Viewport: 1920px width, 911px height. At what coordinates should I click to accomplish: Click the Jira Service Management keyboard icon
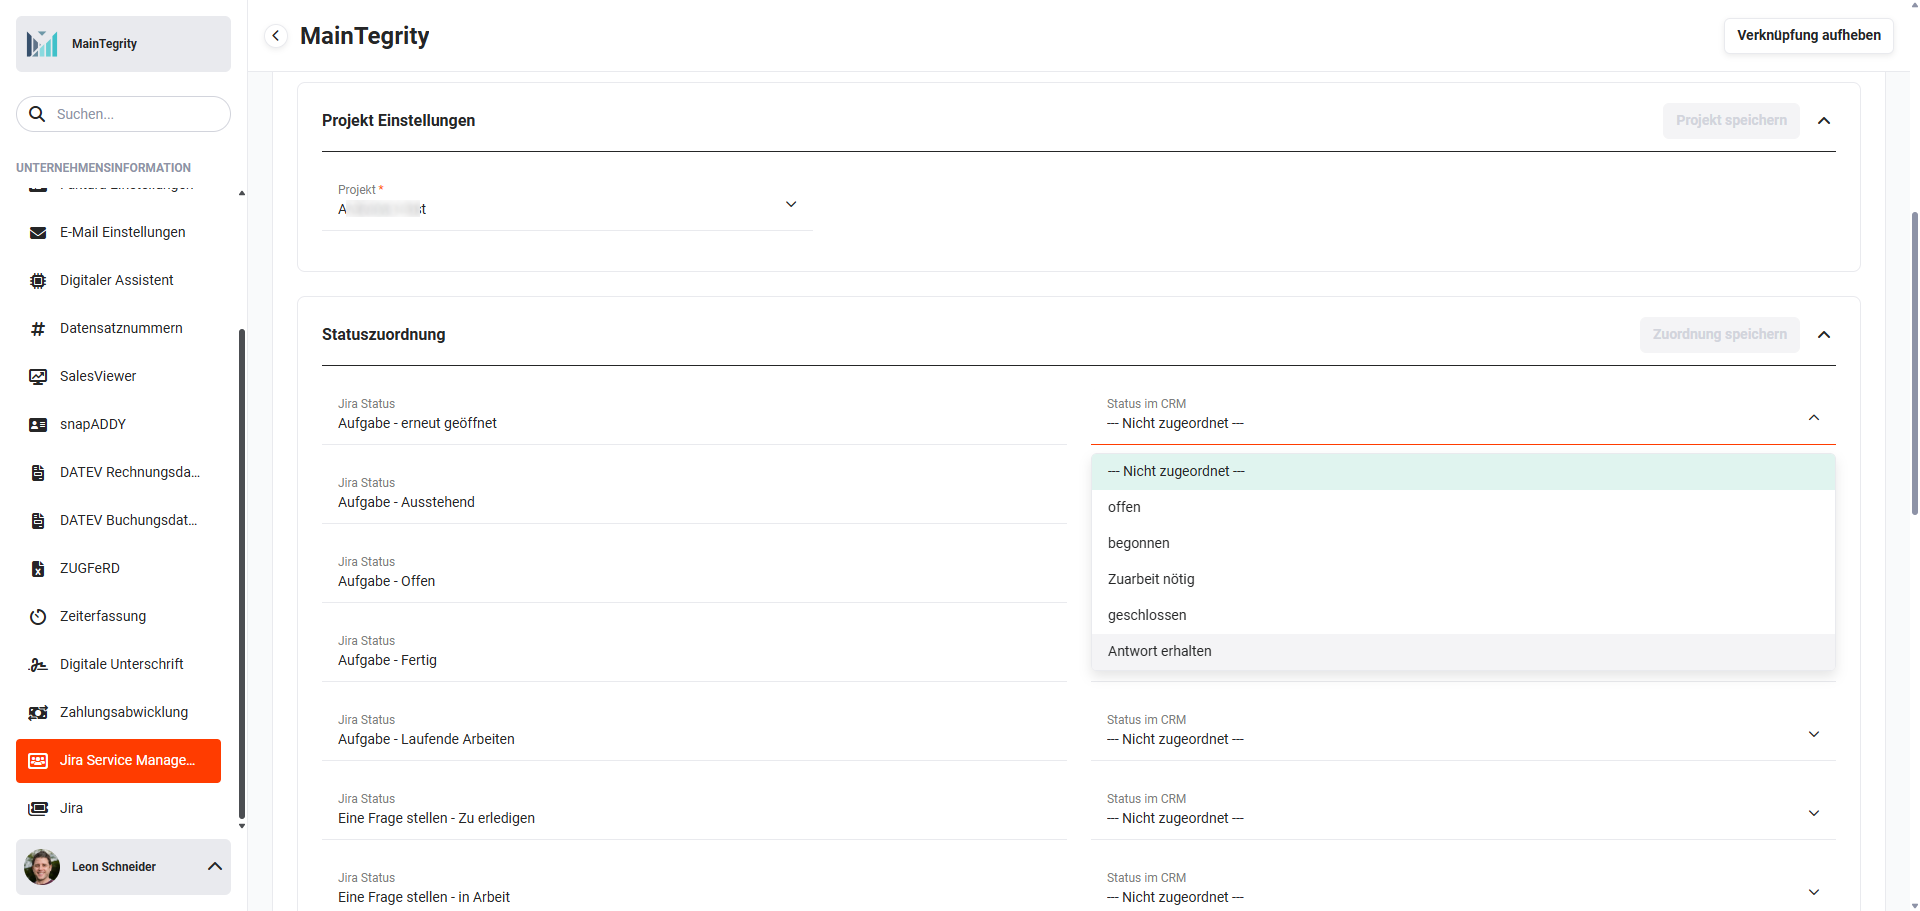pyautogui.click(x=38, y=760)
